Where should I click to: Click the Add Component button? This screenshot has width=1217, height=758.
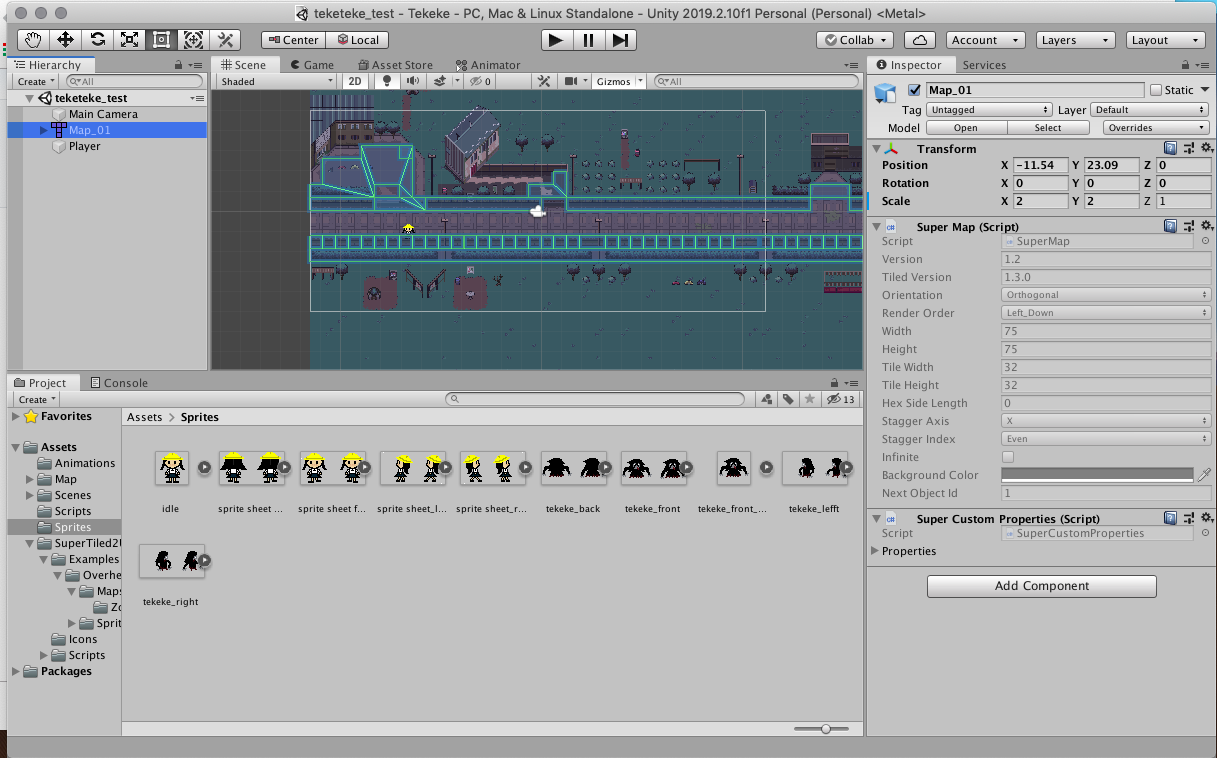[x=1041, y=586]
